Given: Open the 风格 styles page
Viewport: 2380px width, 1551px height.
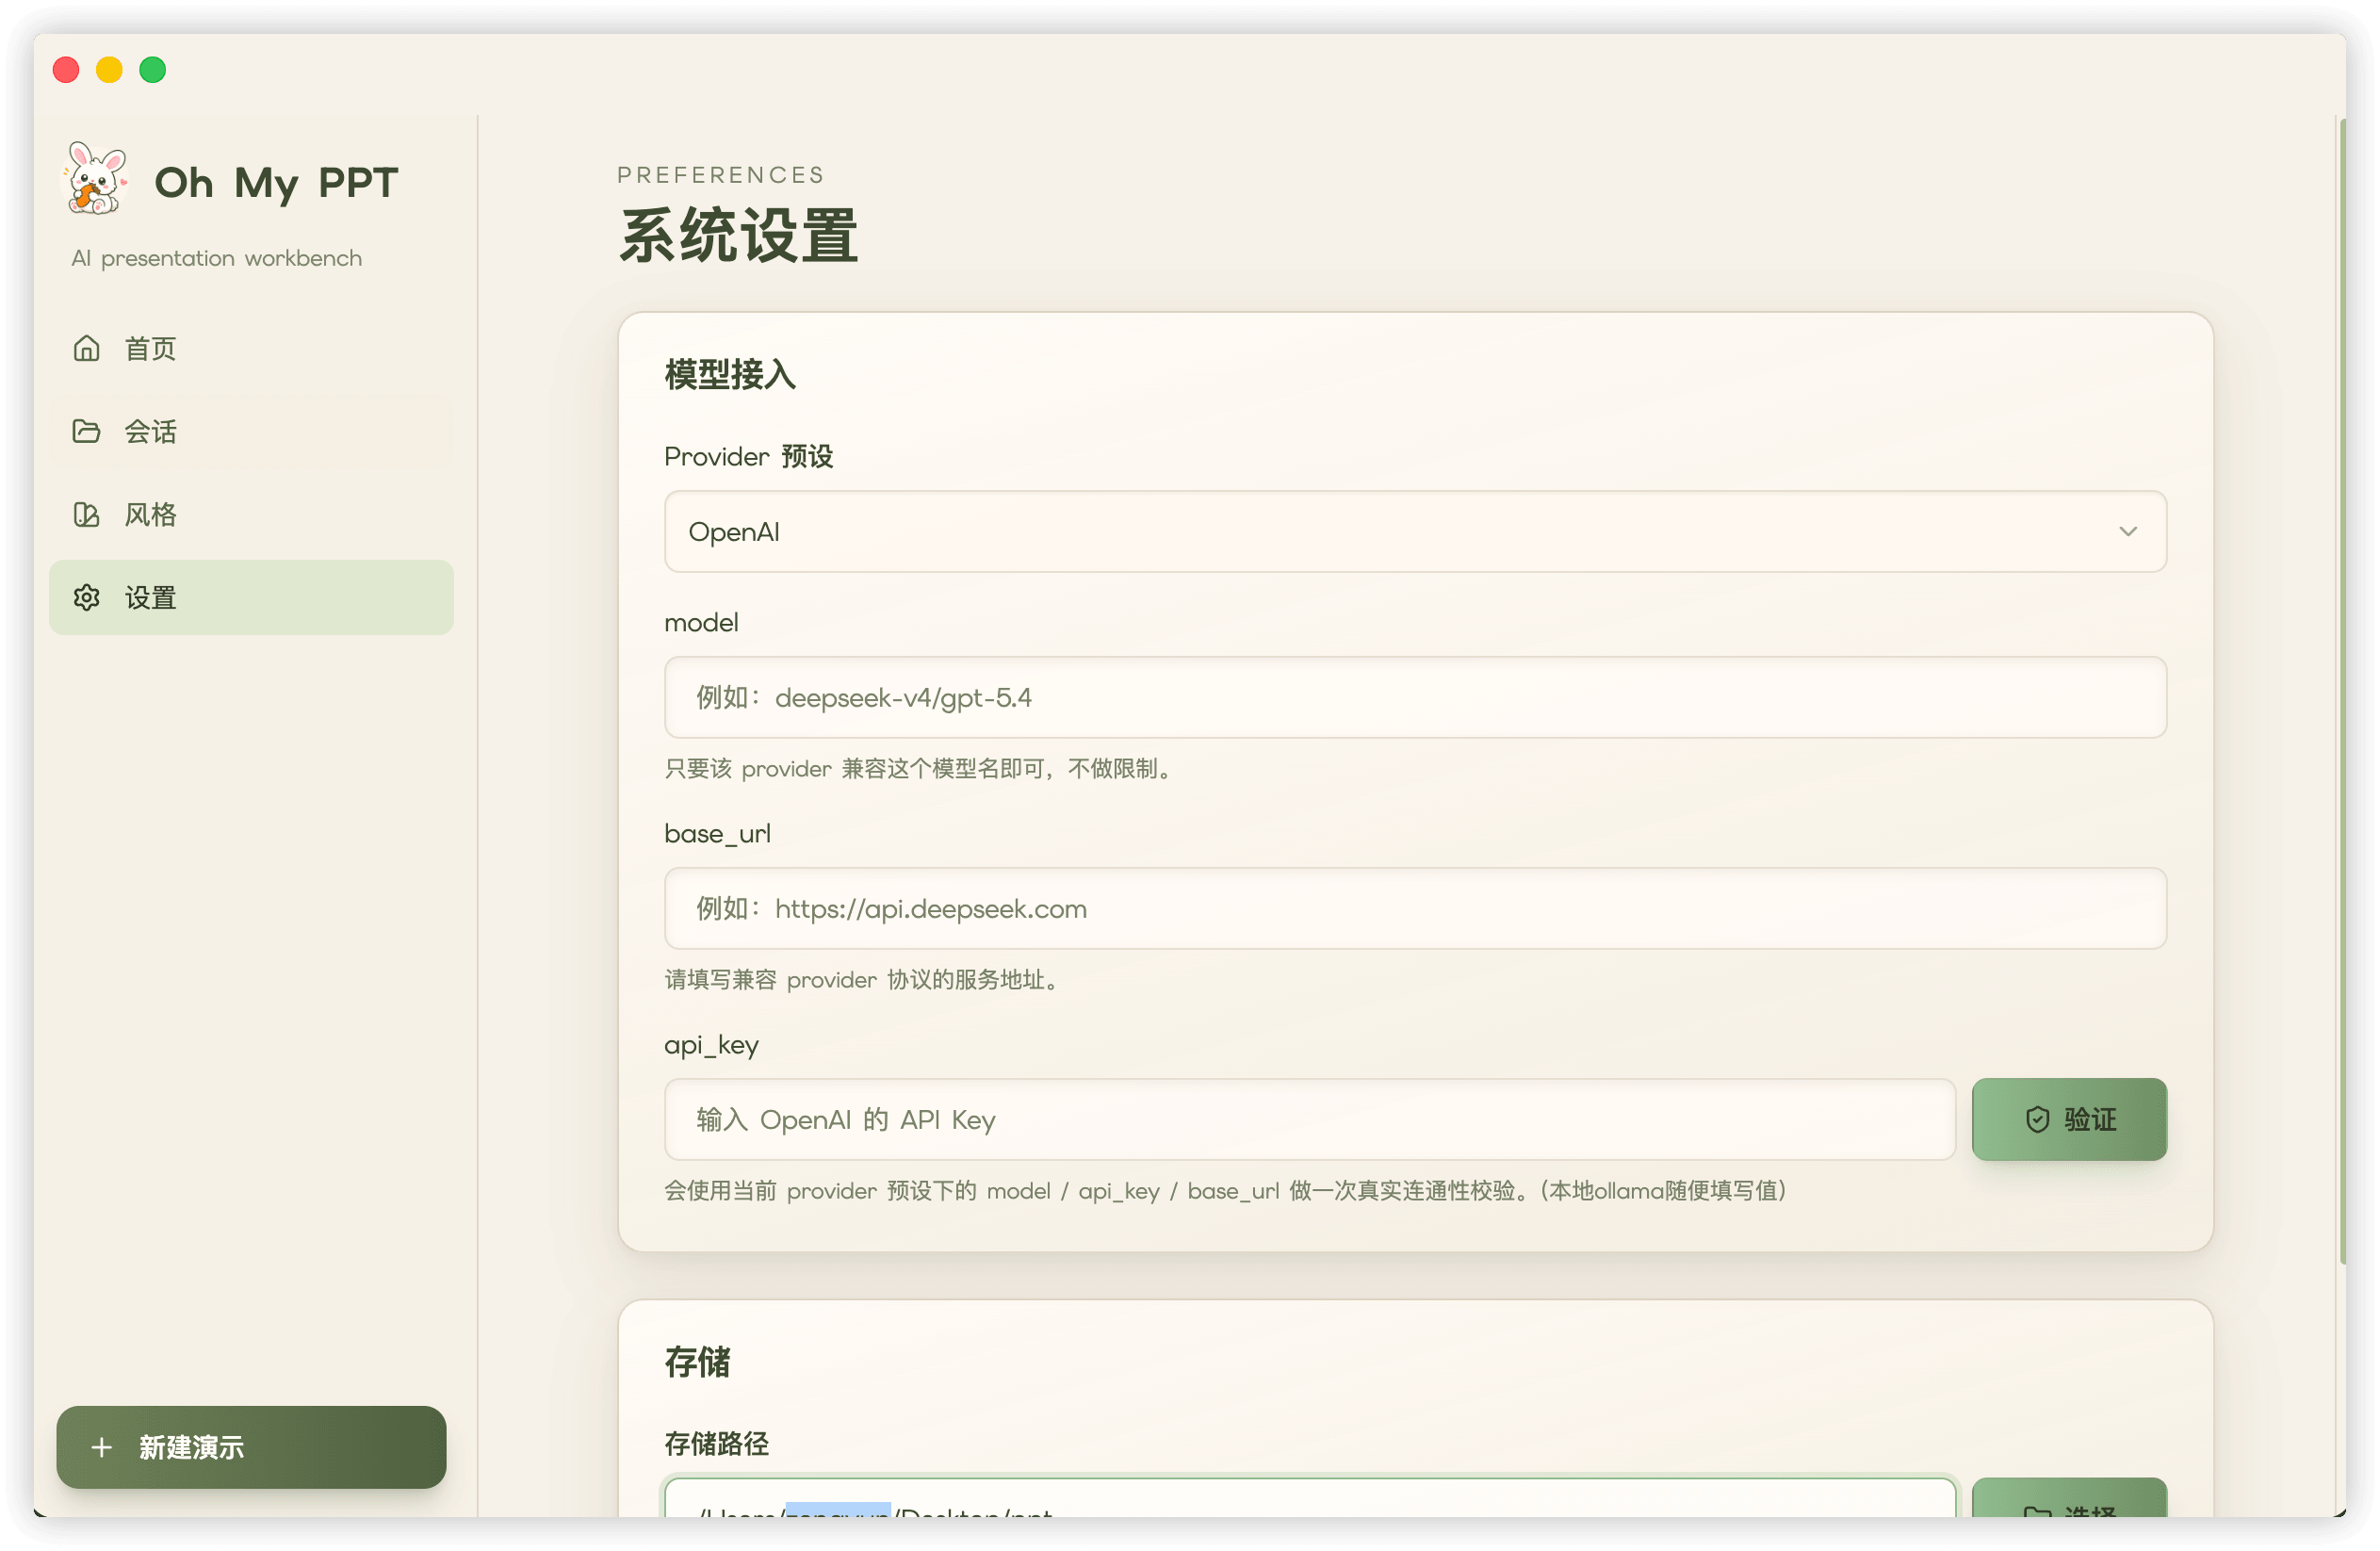Looking at the screenshot, I should pyautogui.click(x=251, y=514).
